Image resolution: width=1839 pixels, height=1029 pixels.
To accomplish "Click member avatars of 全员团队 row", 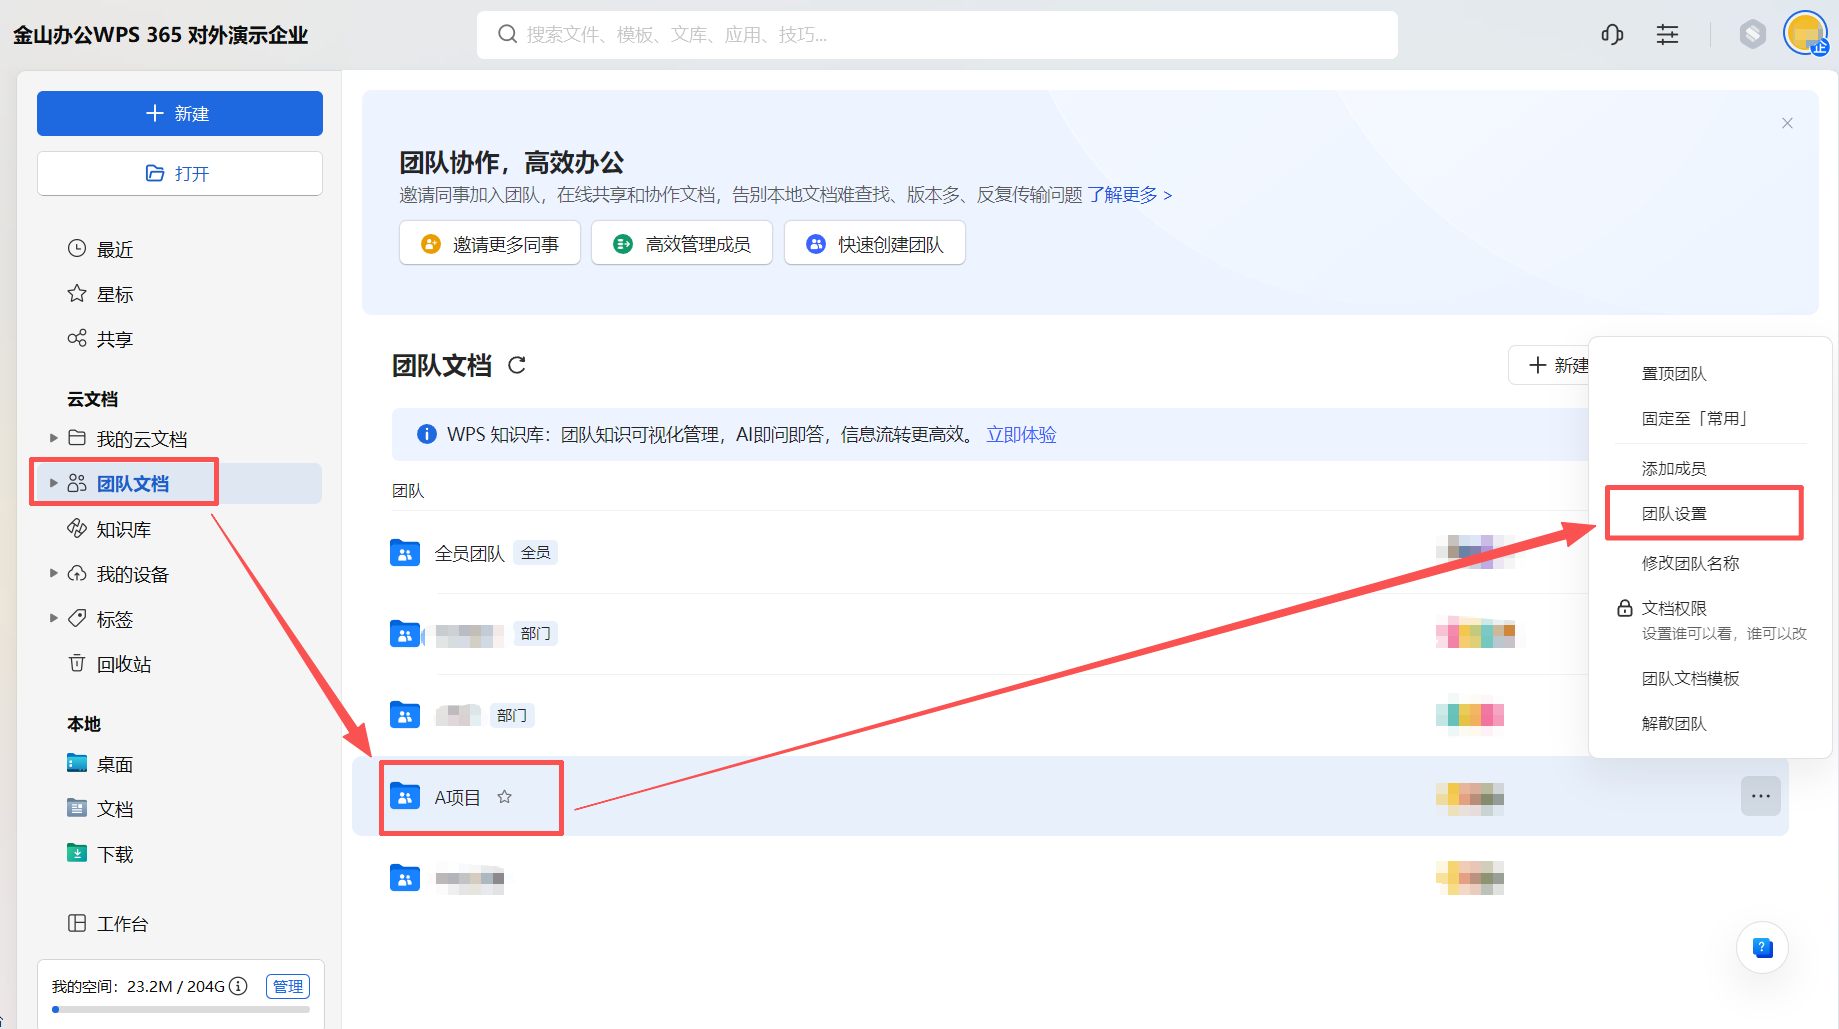I will click(x=1475, y=552).
